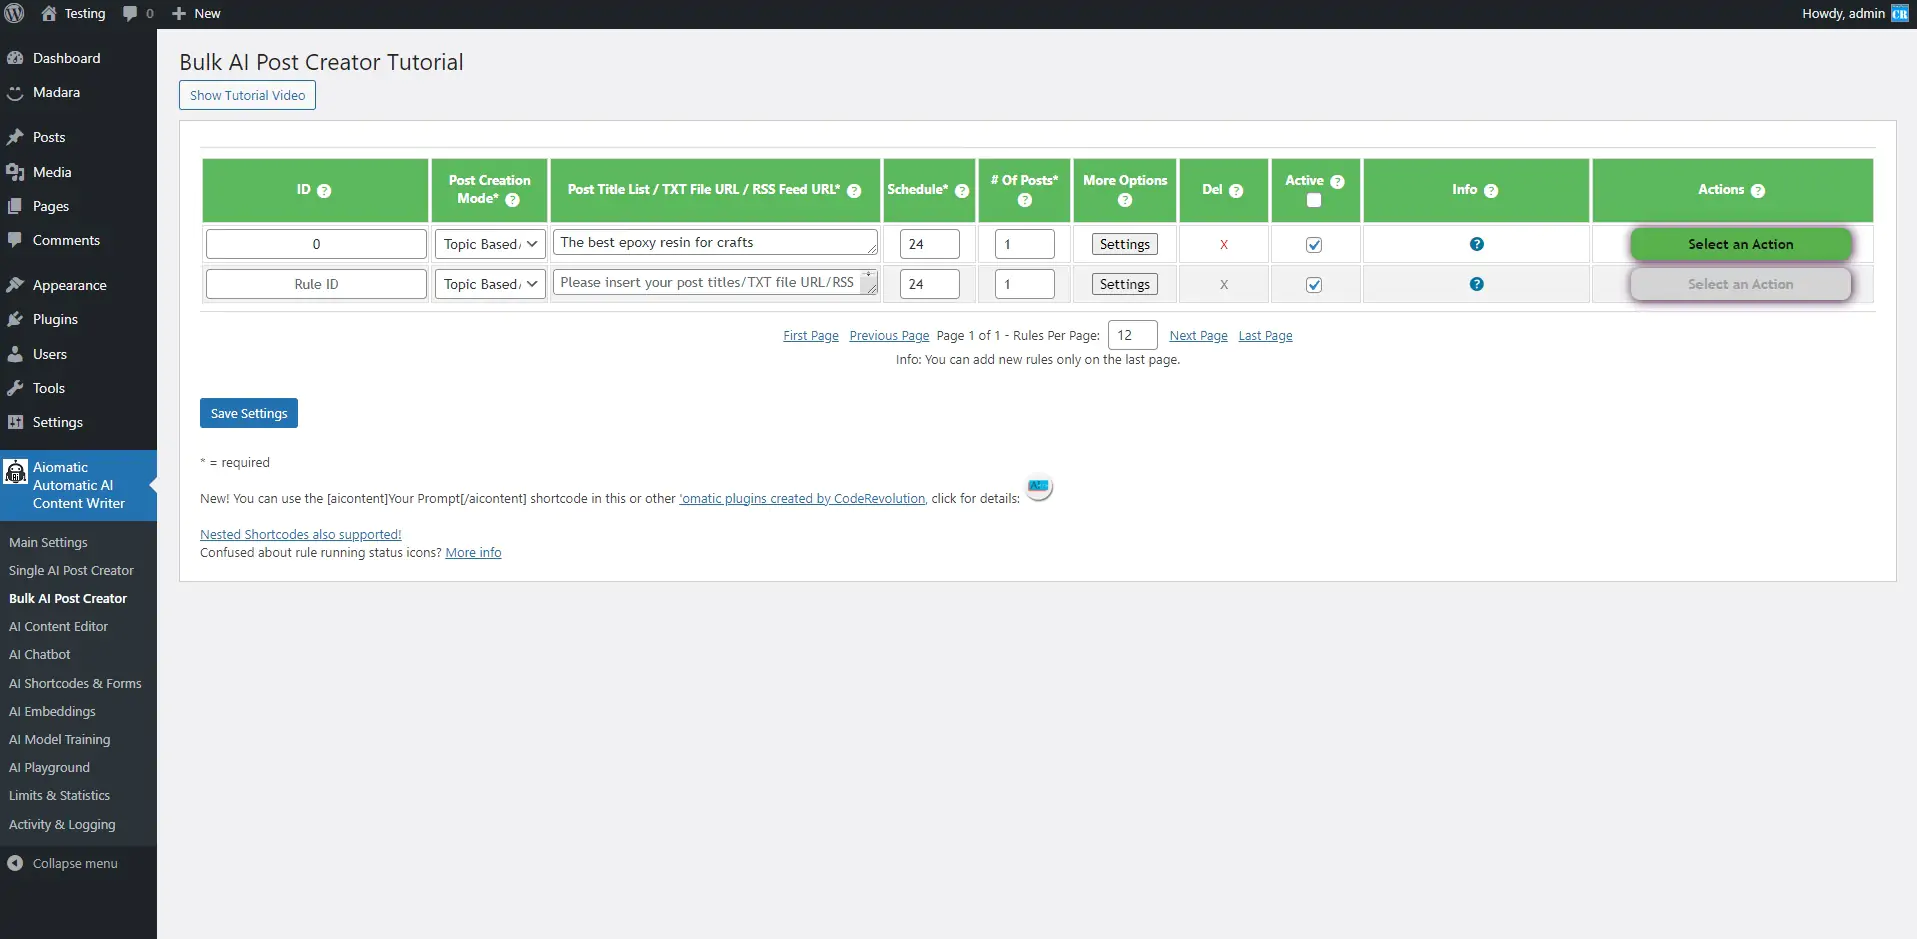Click the Pages icon in sidebar

click(x=15, y=206)
